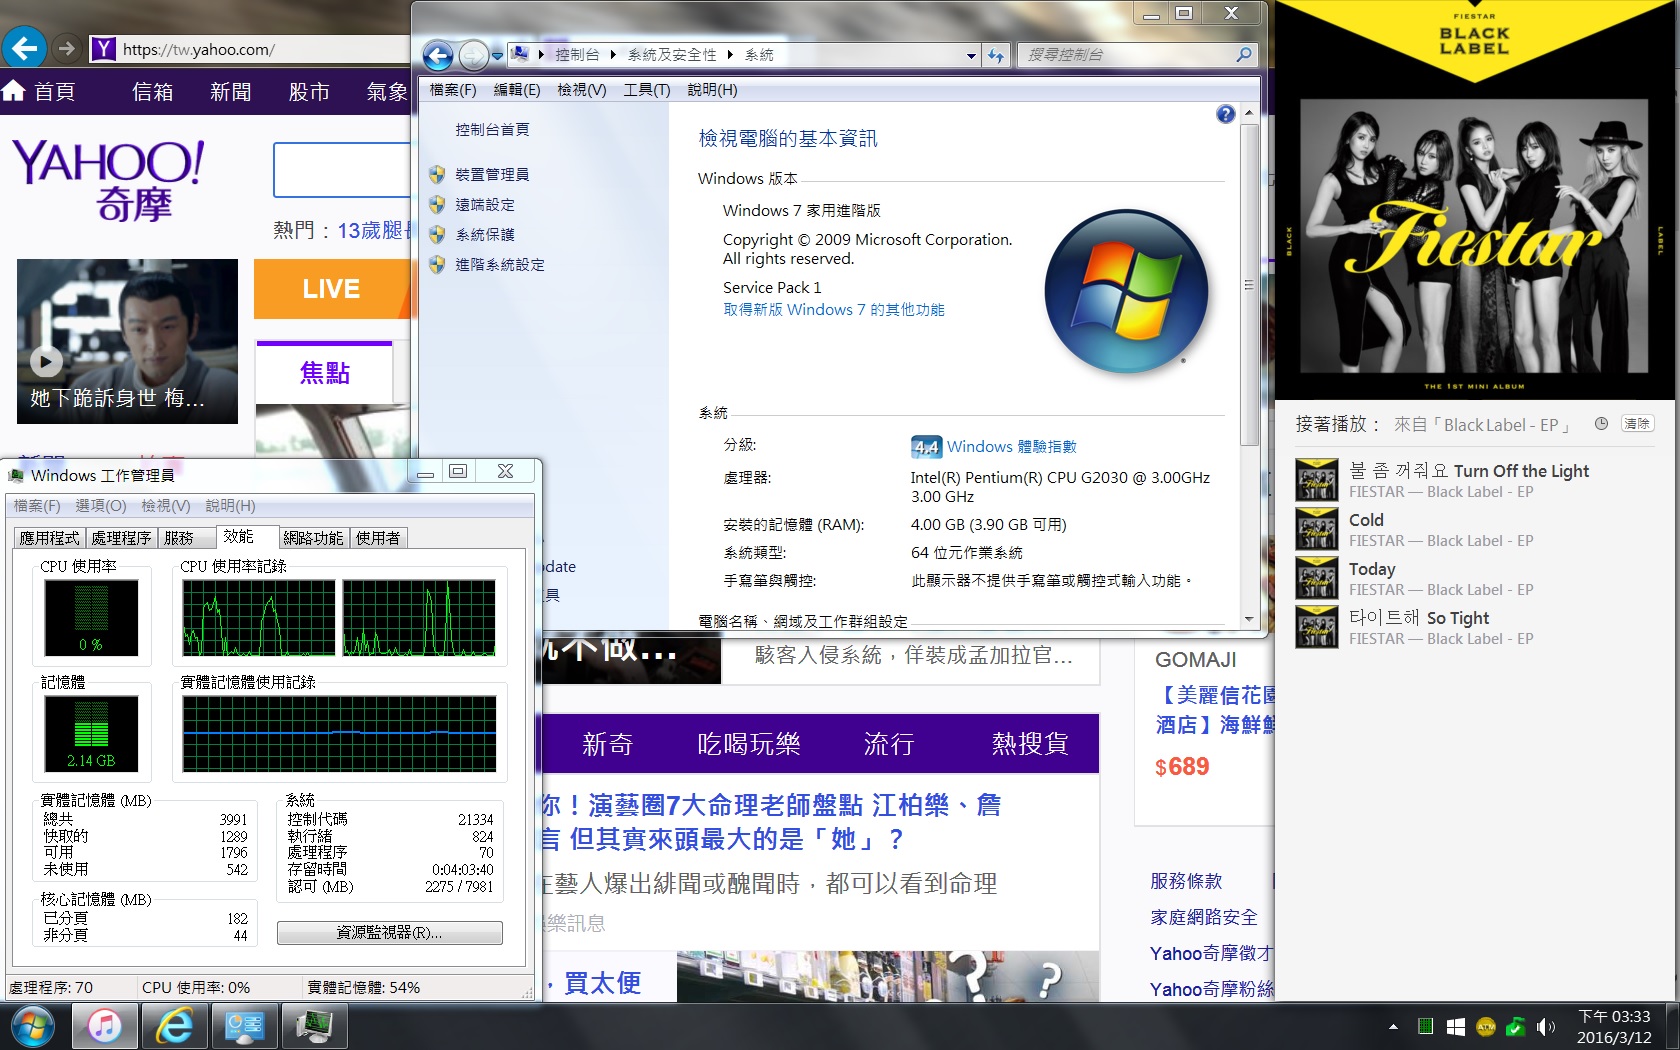Click the 資源監視器(R)... button
Image resolution: width=1680 pixels, height=1050 pixels.
pyautogui.click(x=389, y=932)
